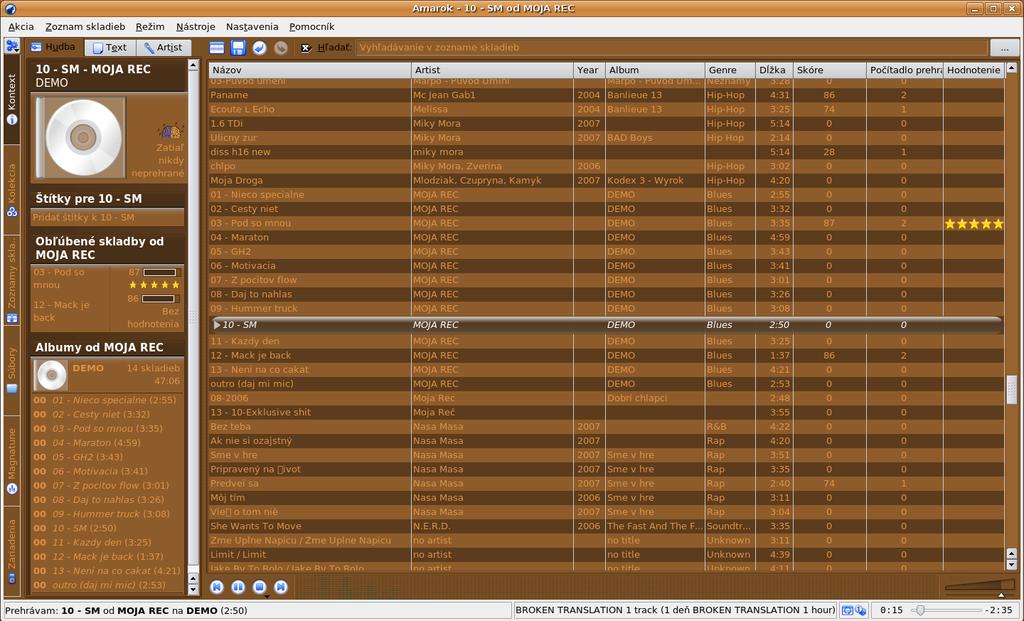Select the '04 - Maraton' playlist row
The image size is (1024, 621).
click(606, 238)
